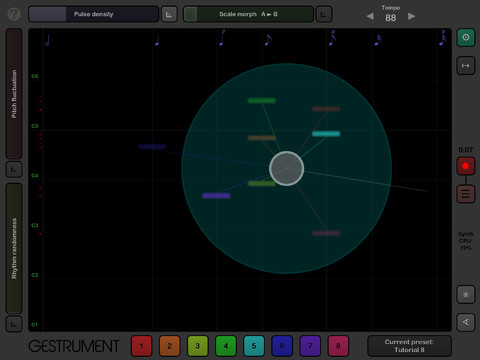
Task: Tap the bright cyan note bar
Action: (326, 134)
